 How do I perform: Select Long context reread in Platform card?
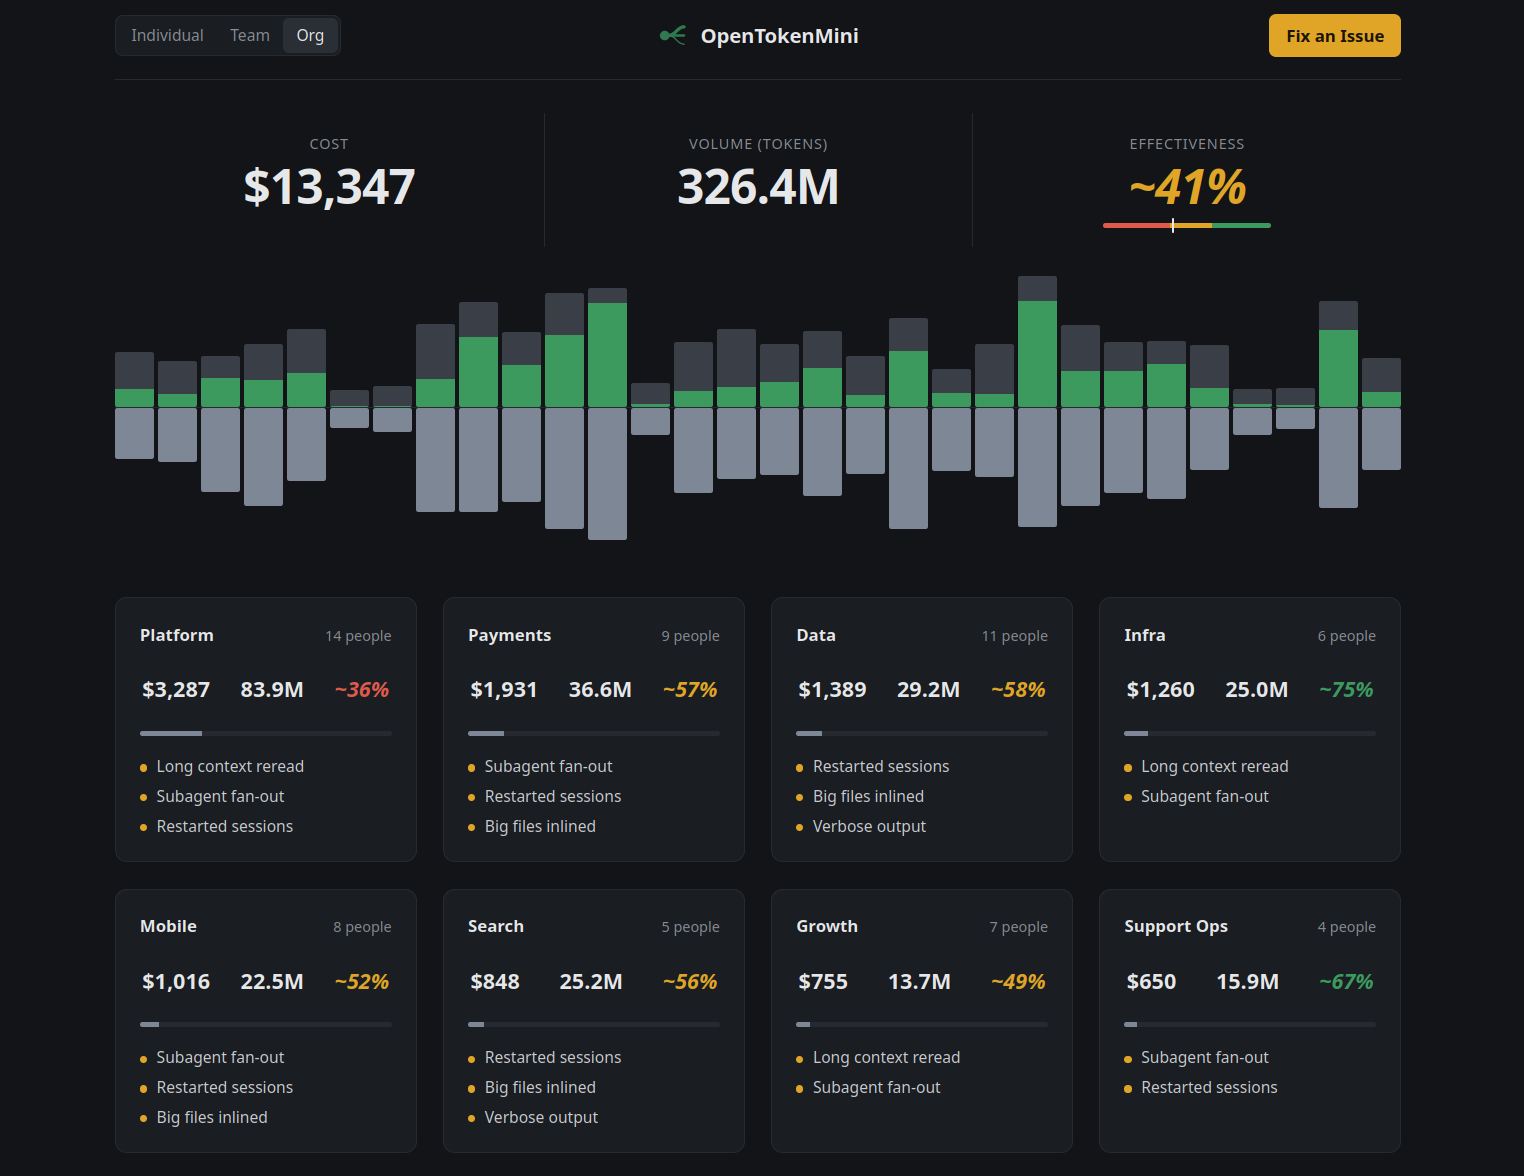click(230, 766)
